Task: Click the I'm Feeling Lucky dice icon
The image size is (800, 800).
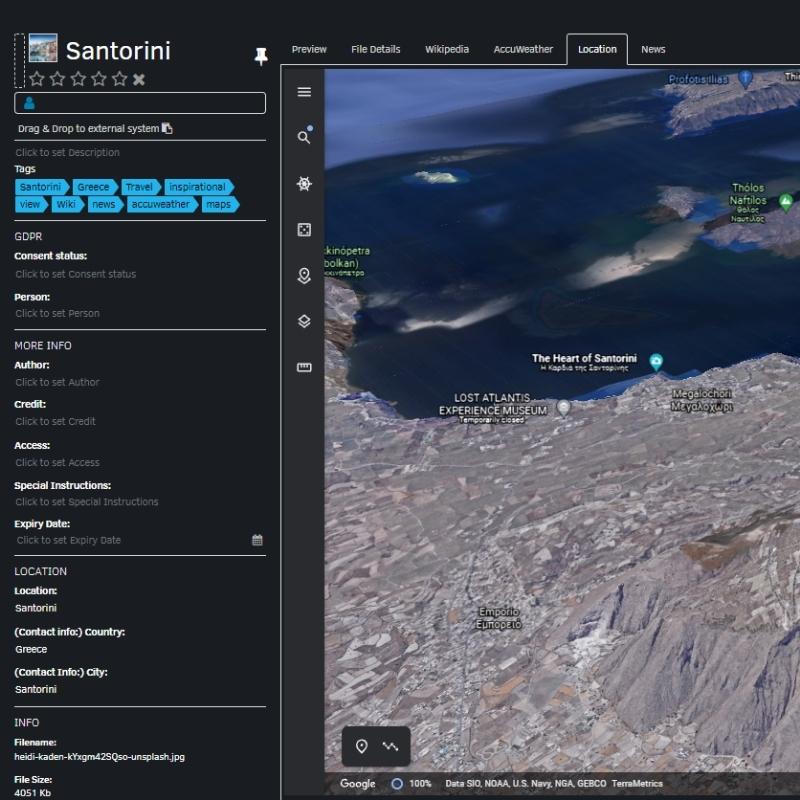Action: [x=304, y=230]
